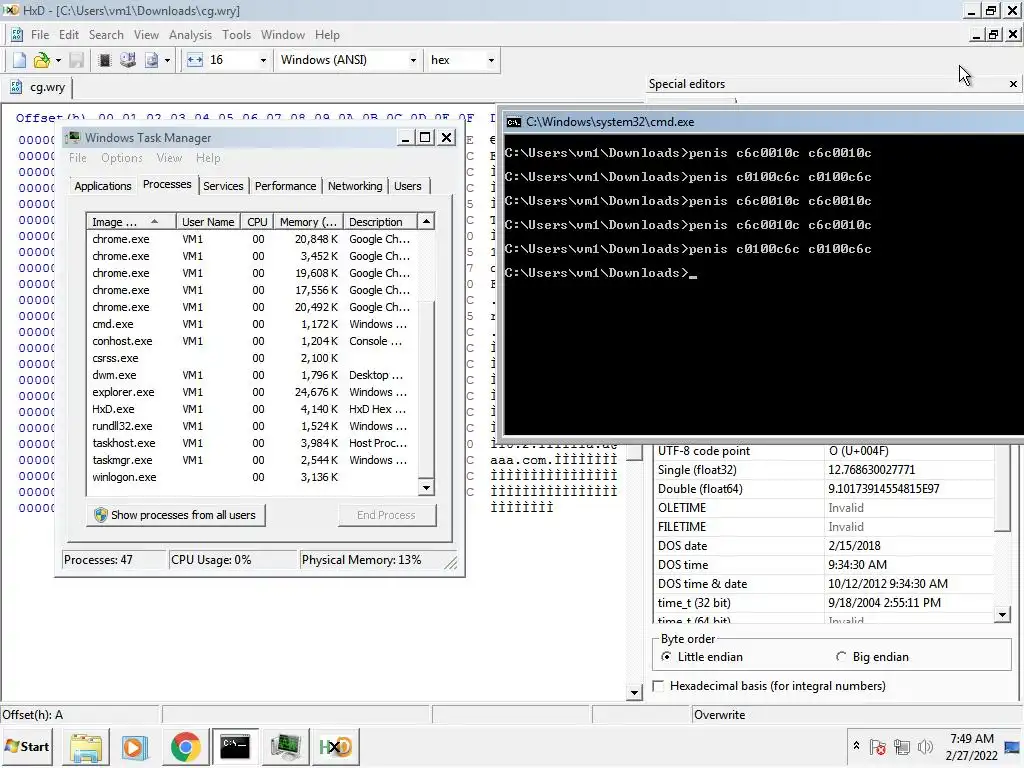This screenshot has height=768, width=1024.
Task: Switch to Task Manager Performance tab
Action: pos(285,186)
